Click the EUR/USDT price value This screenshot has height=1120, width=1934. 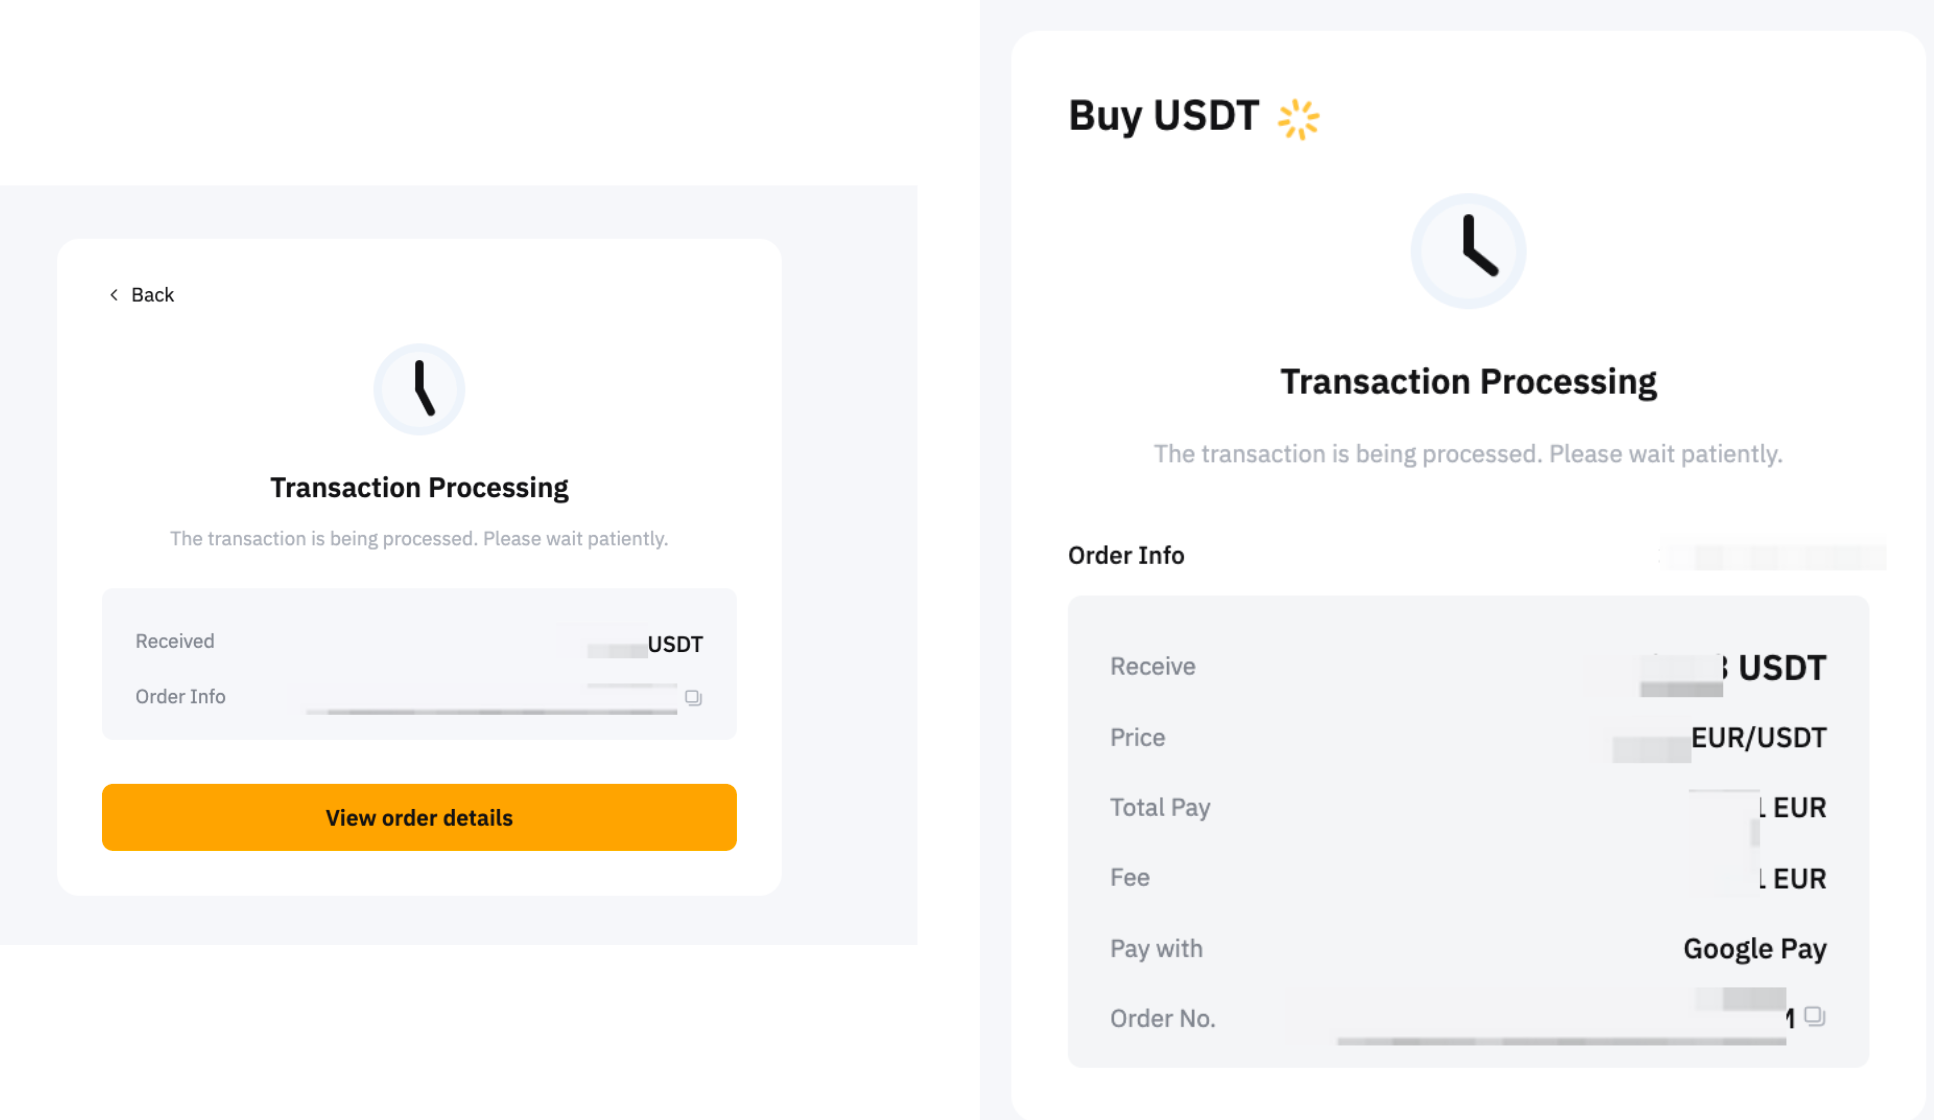click(1757, 738)
